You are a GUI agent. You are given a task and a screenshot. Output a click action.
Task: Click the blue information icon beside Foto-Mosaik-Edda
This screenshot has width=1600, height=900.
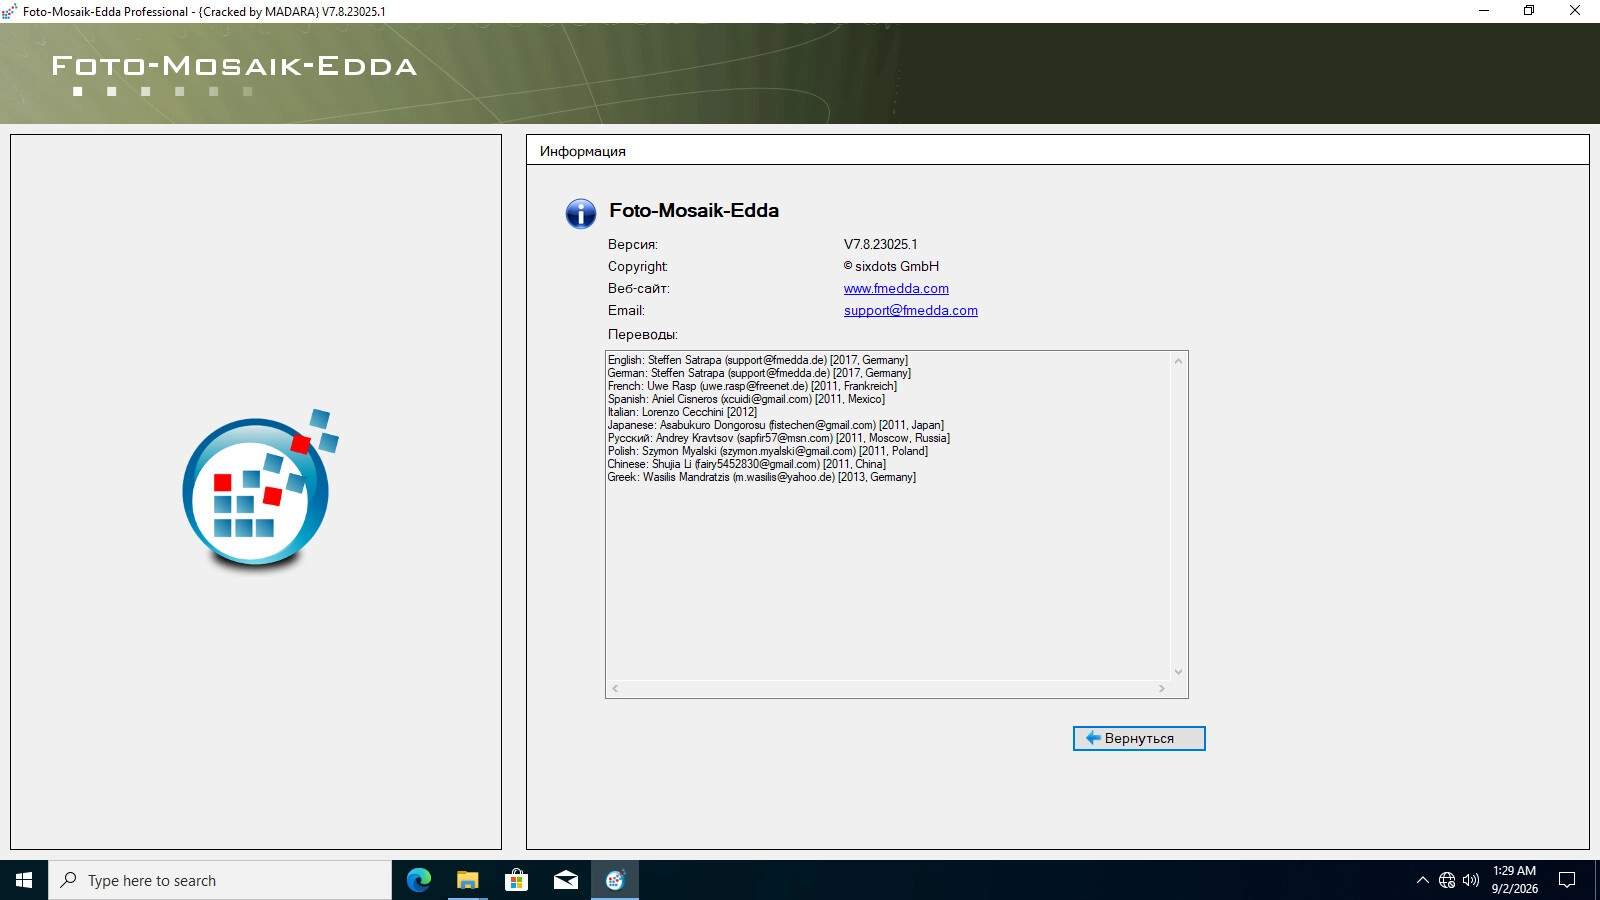point(581,213)
